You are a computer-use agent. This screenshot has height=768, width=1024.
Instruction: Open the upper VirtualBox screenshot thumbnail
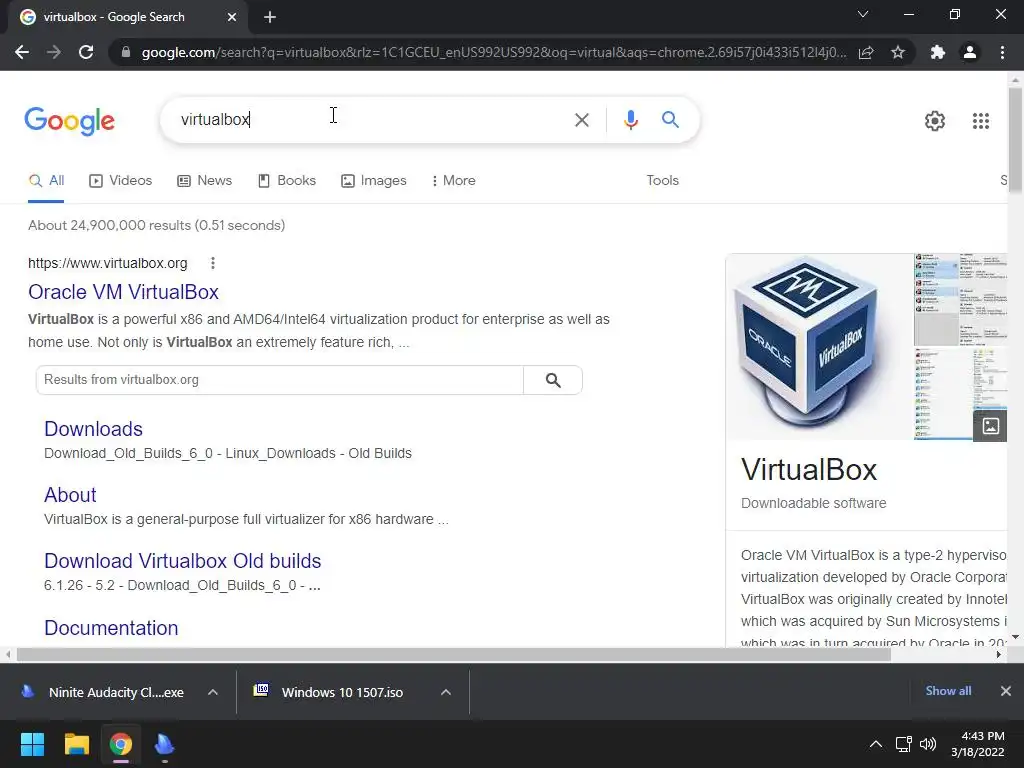(x=960, y=299)
